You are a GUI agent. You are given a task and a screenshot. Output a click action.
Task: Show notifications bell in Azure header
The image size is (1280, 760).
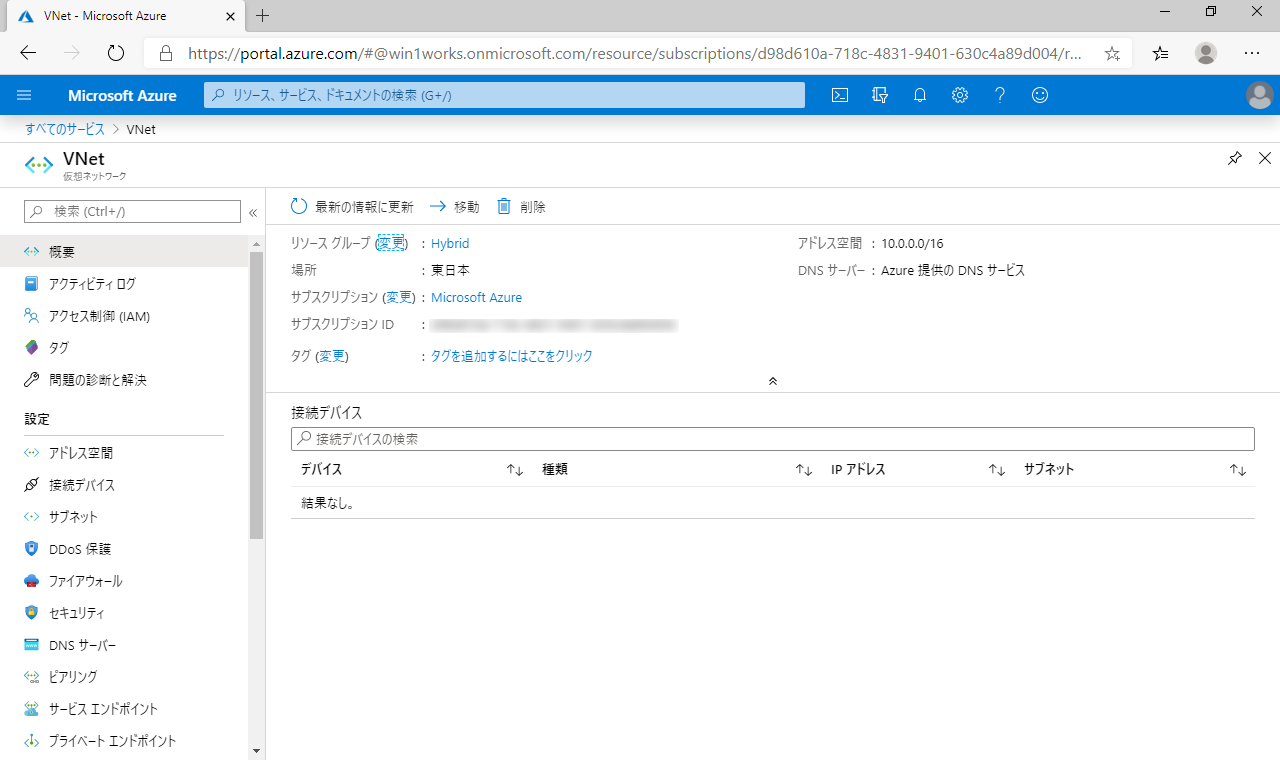(920, 95)
